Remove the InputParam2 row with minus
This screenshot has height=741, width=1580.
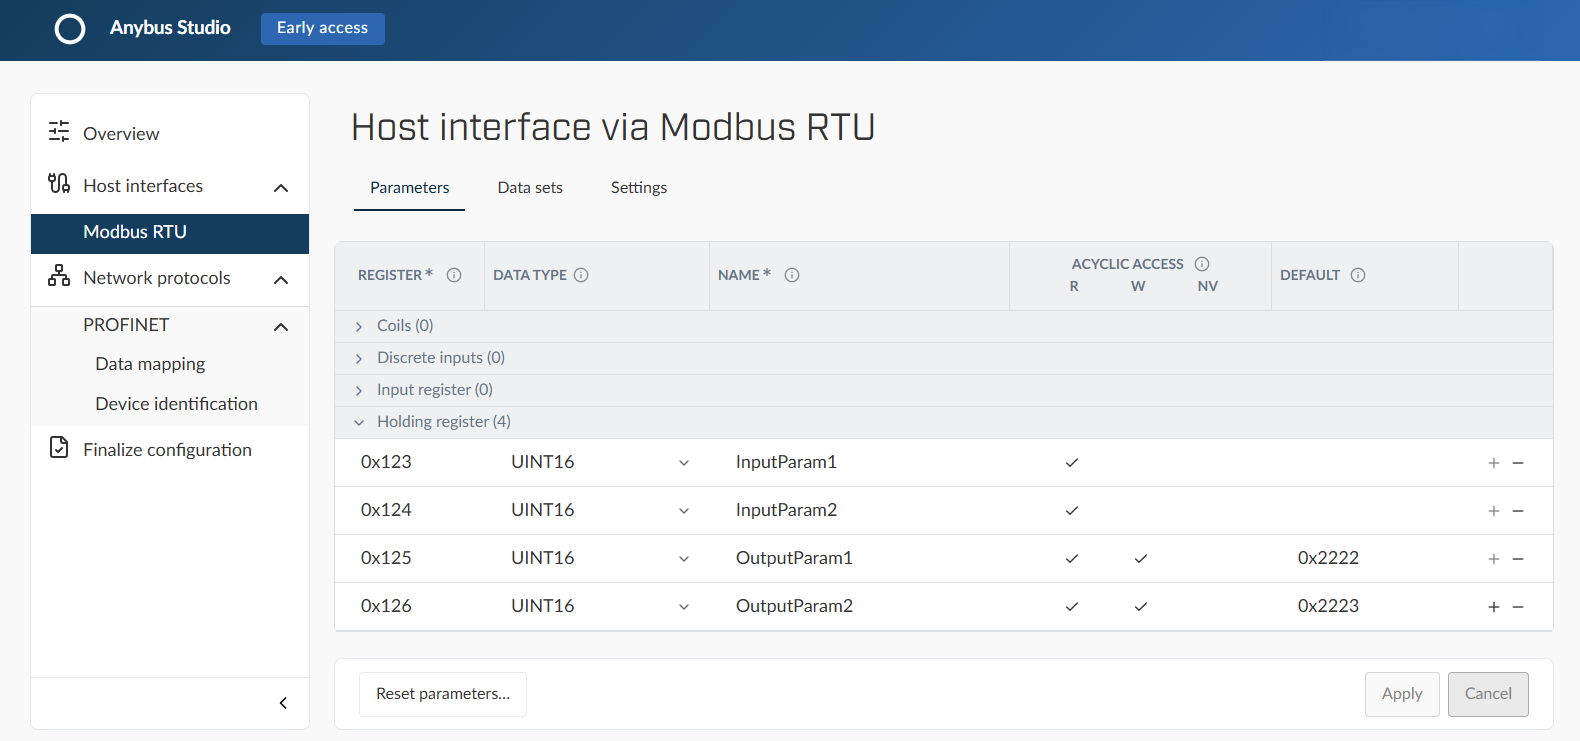[x=1518, y=511]
